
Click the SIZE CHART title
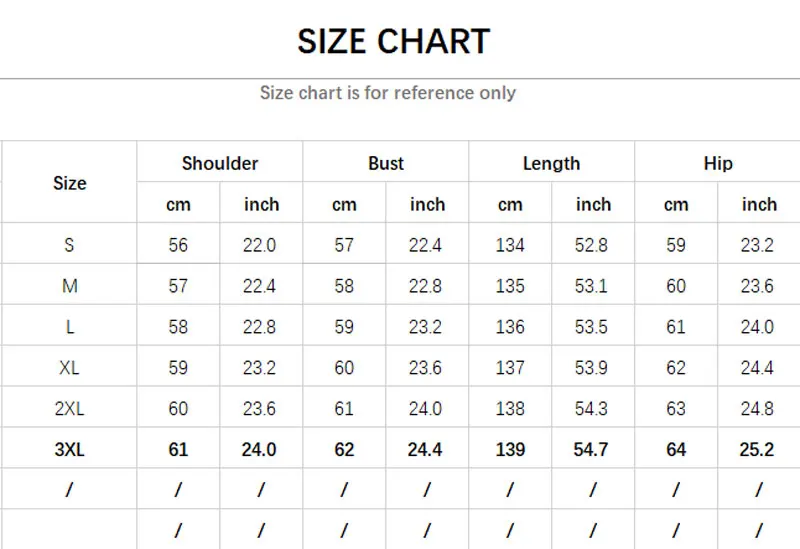(x=393, y=41)
